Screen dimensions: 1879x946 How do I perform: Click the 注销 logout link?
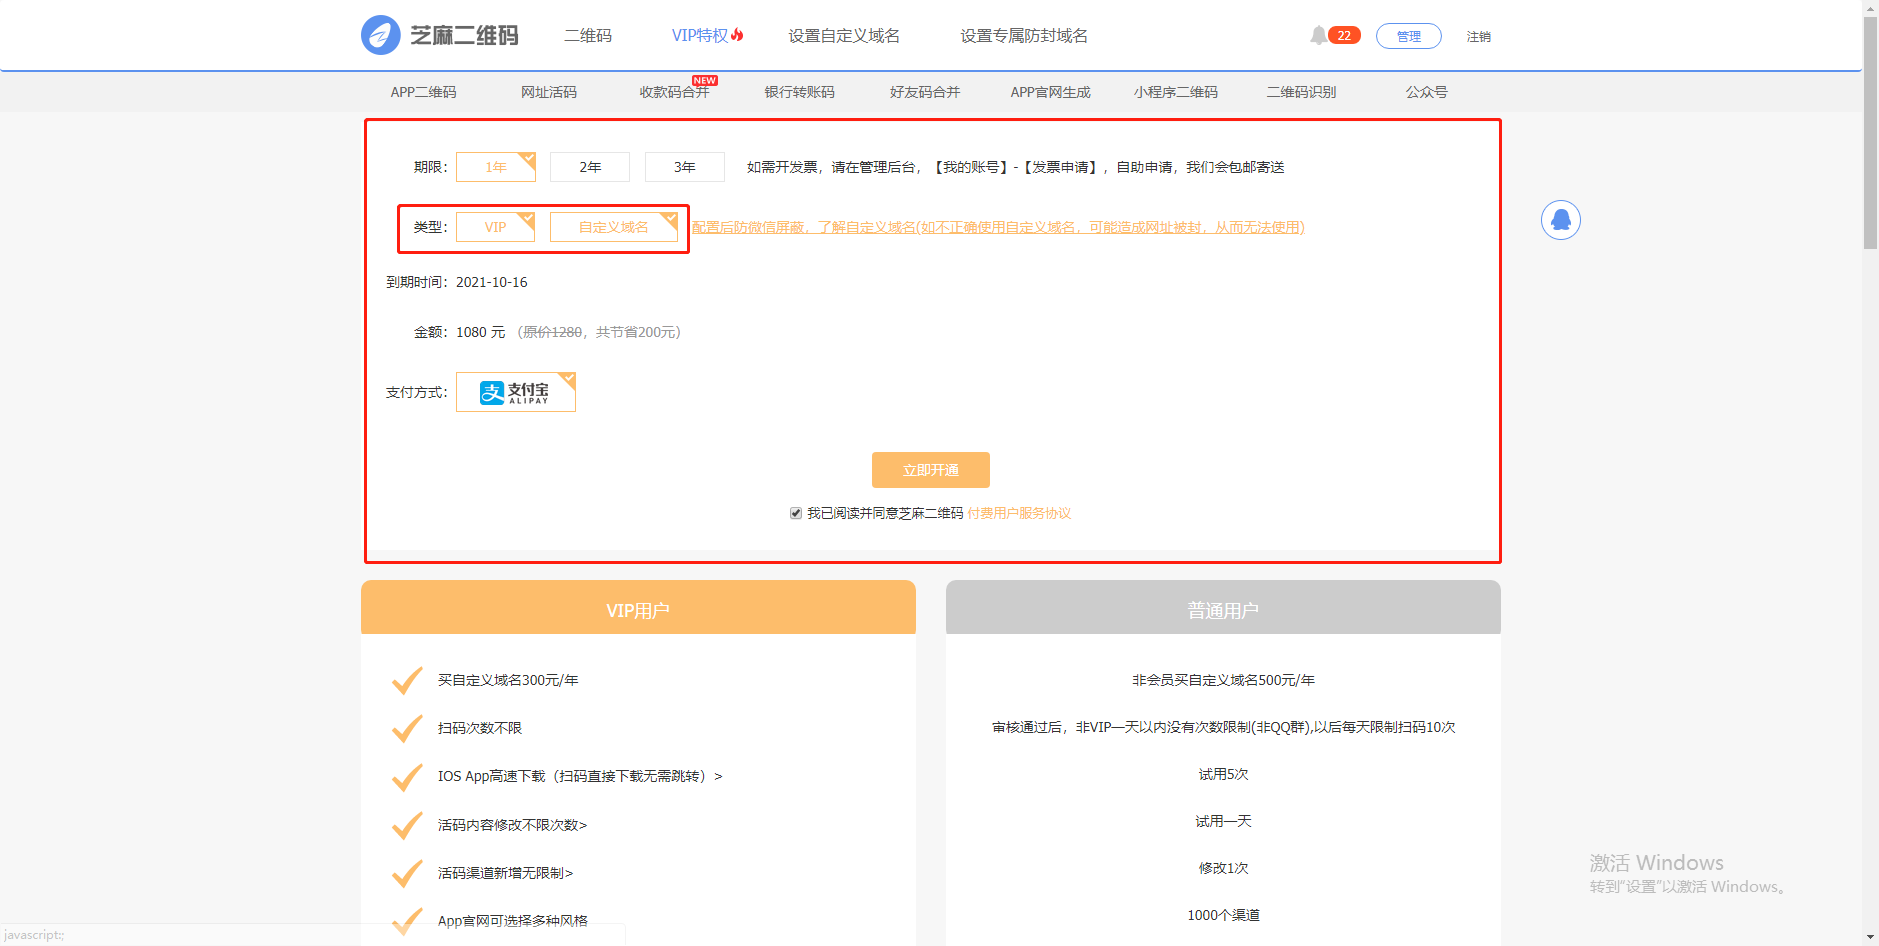tap(1479, 37)
